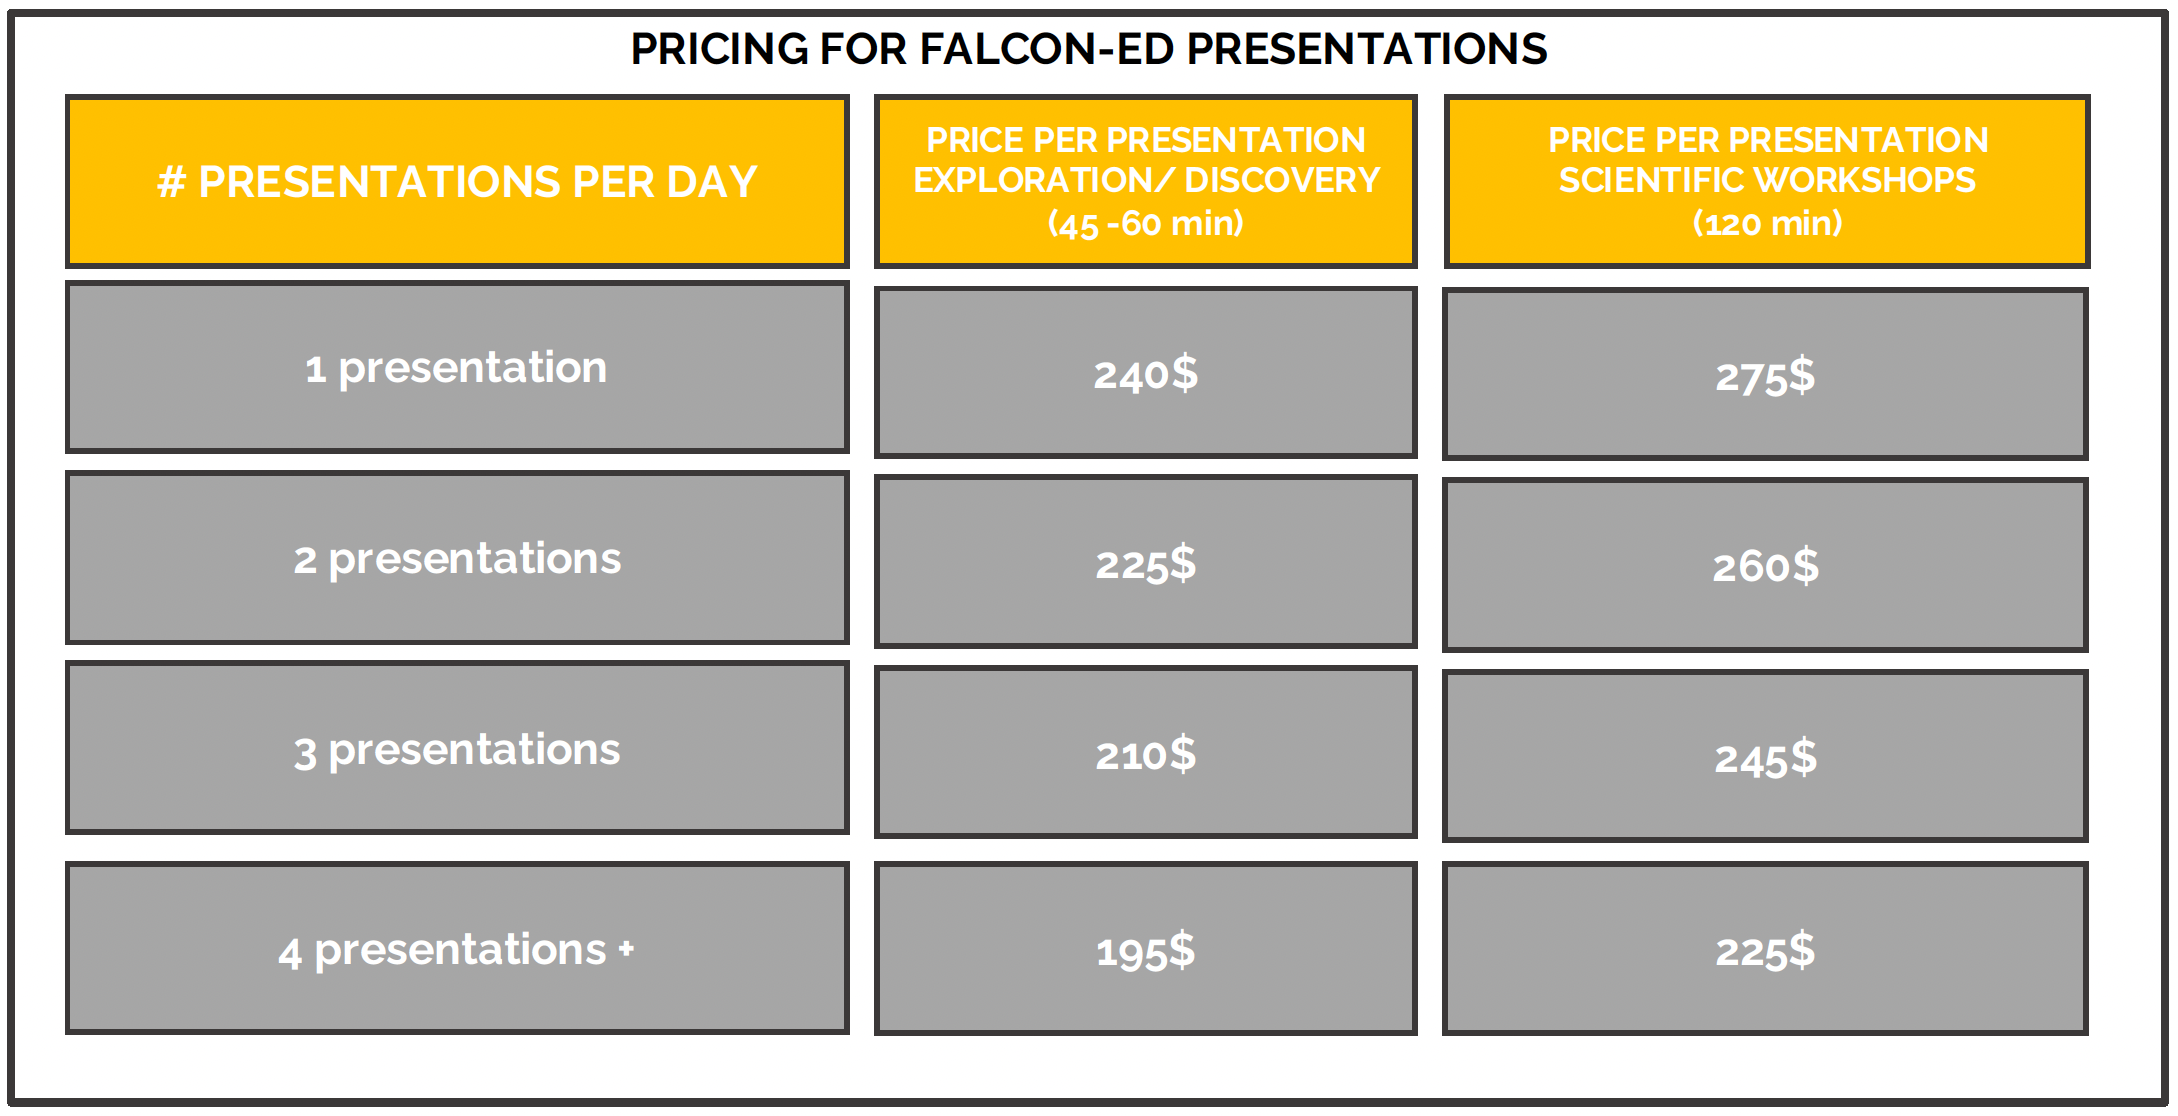Viewport: 2178px width, 1116px height.
Task: Click the 'Exploration/ Discovery' header text
Action: click(1146, 180)
